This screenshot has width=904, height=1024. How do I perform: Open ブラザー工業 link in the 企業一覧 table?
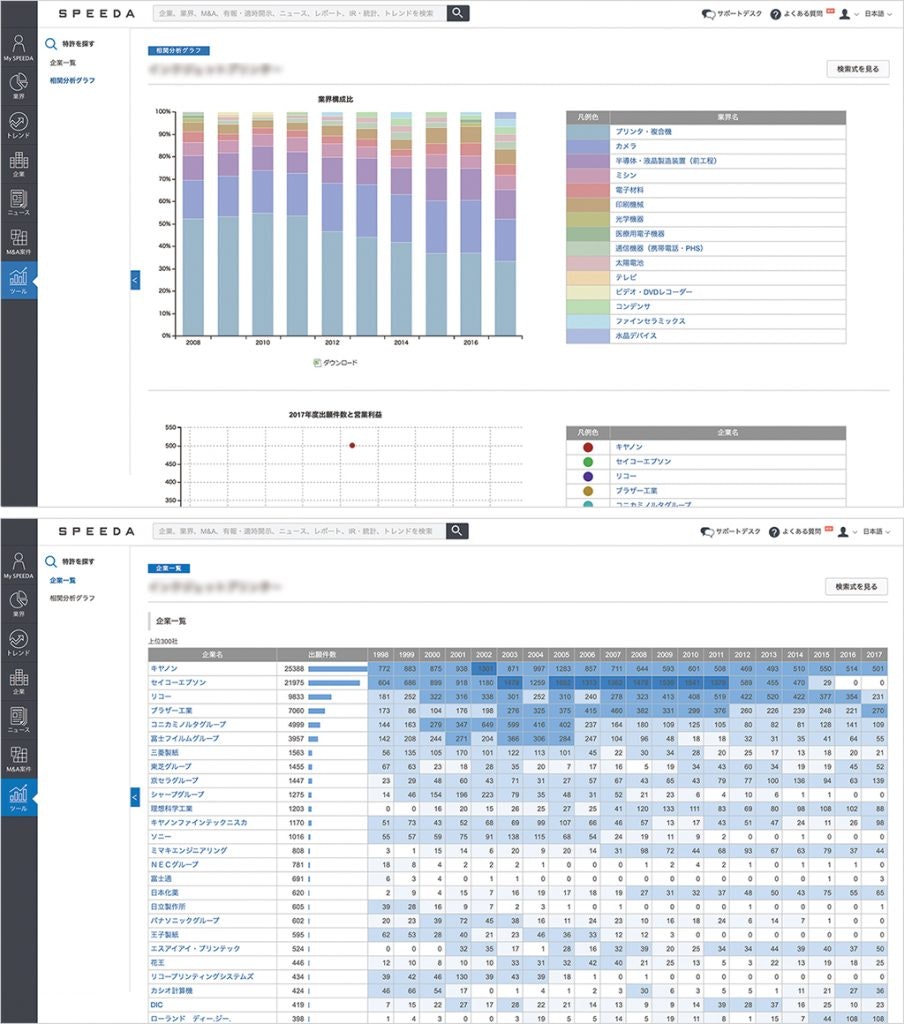click(171, 711)
